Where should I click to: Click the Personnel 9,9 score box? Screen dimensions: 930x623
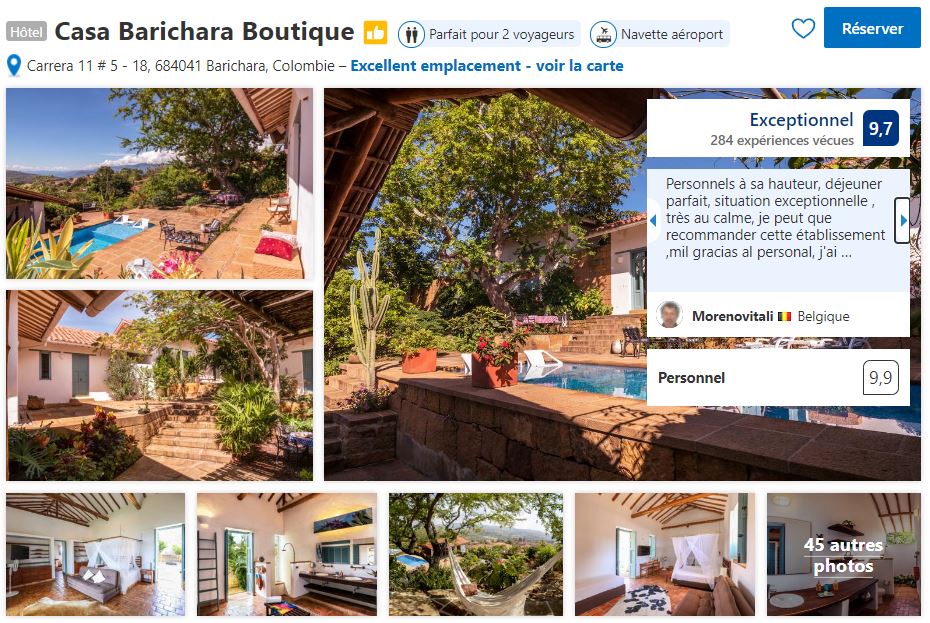[x=778, y=377]
